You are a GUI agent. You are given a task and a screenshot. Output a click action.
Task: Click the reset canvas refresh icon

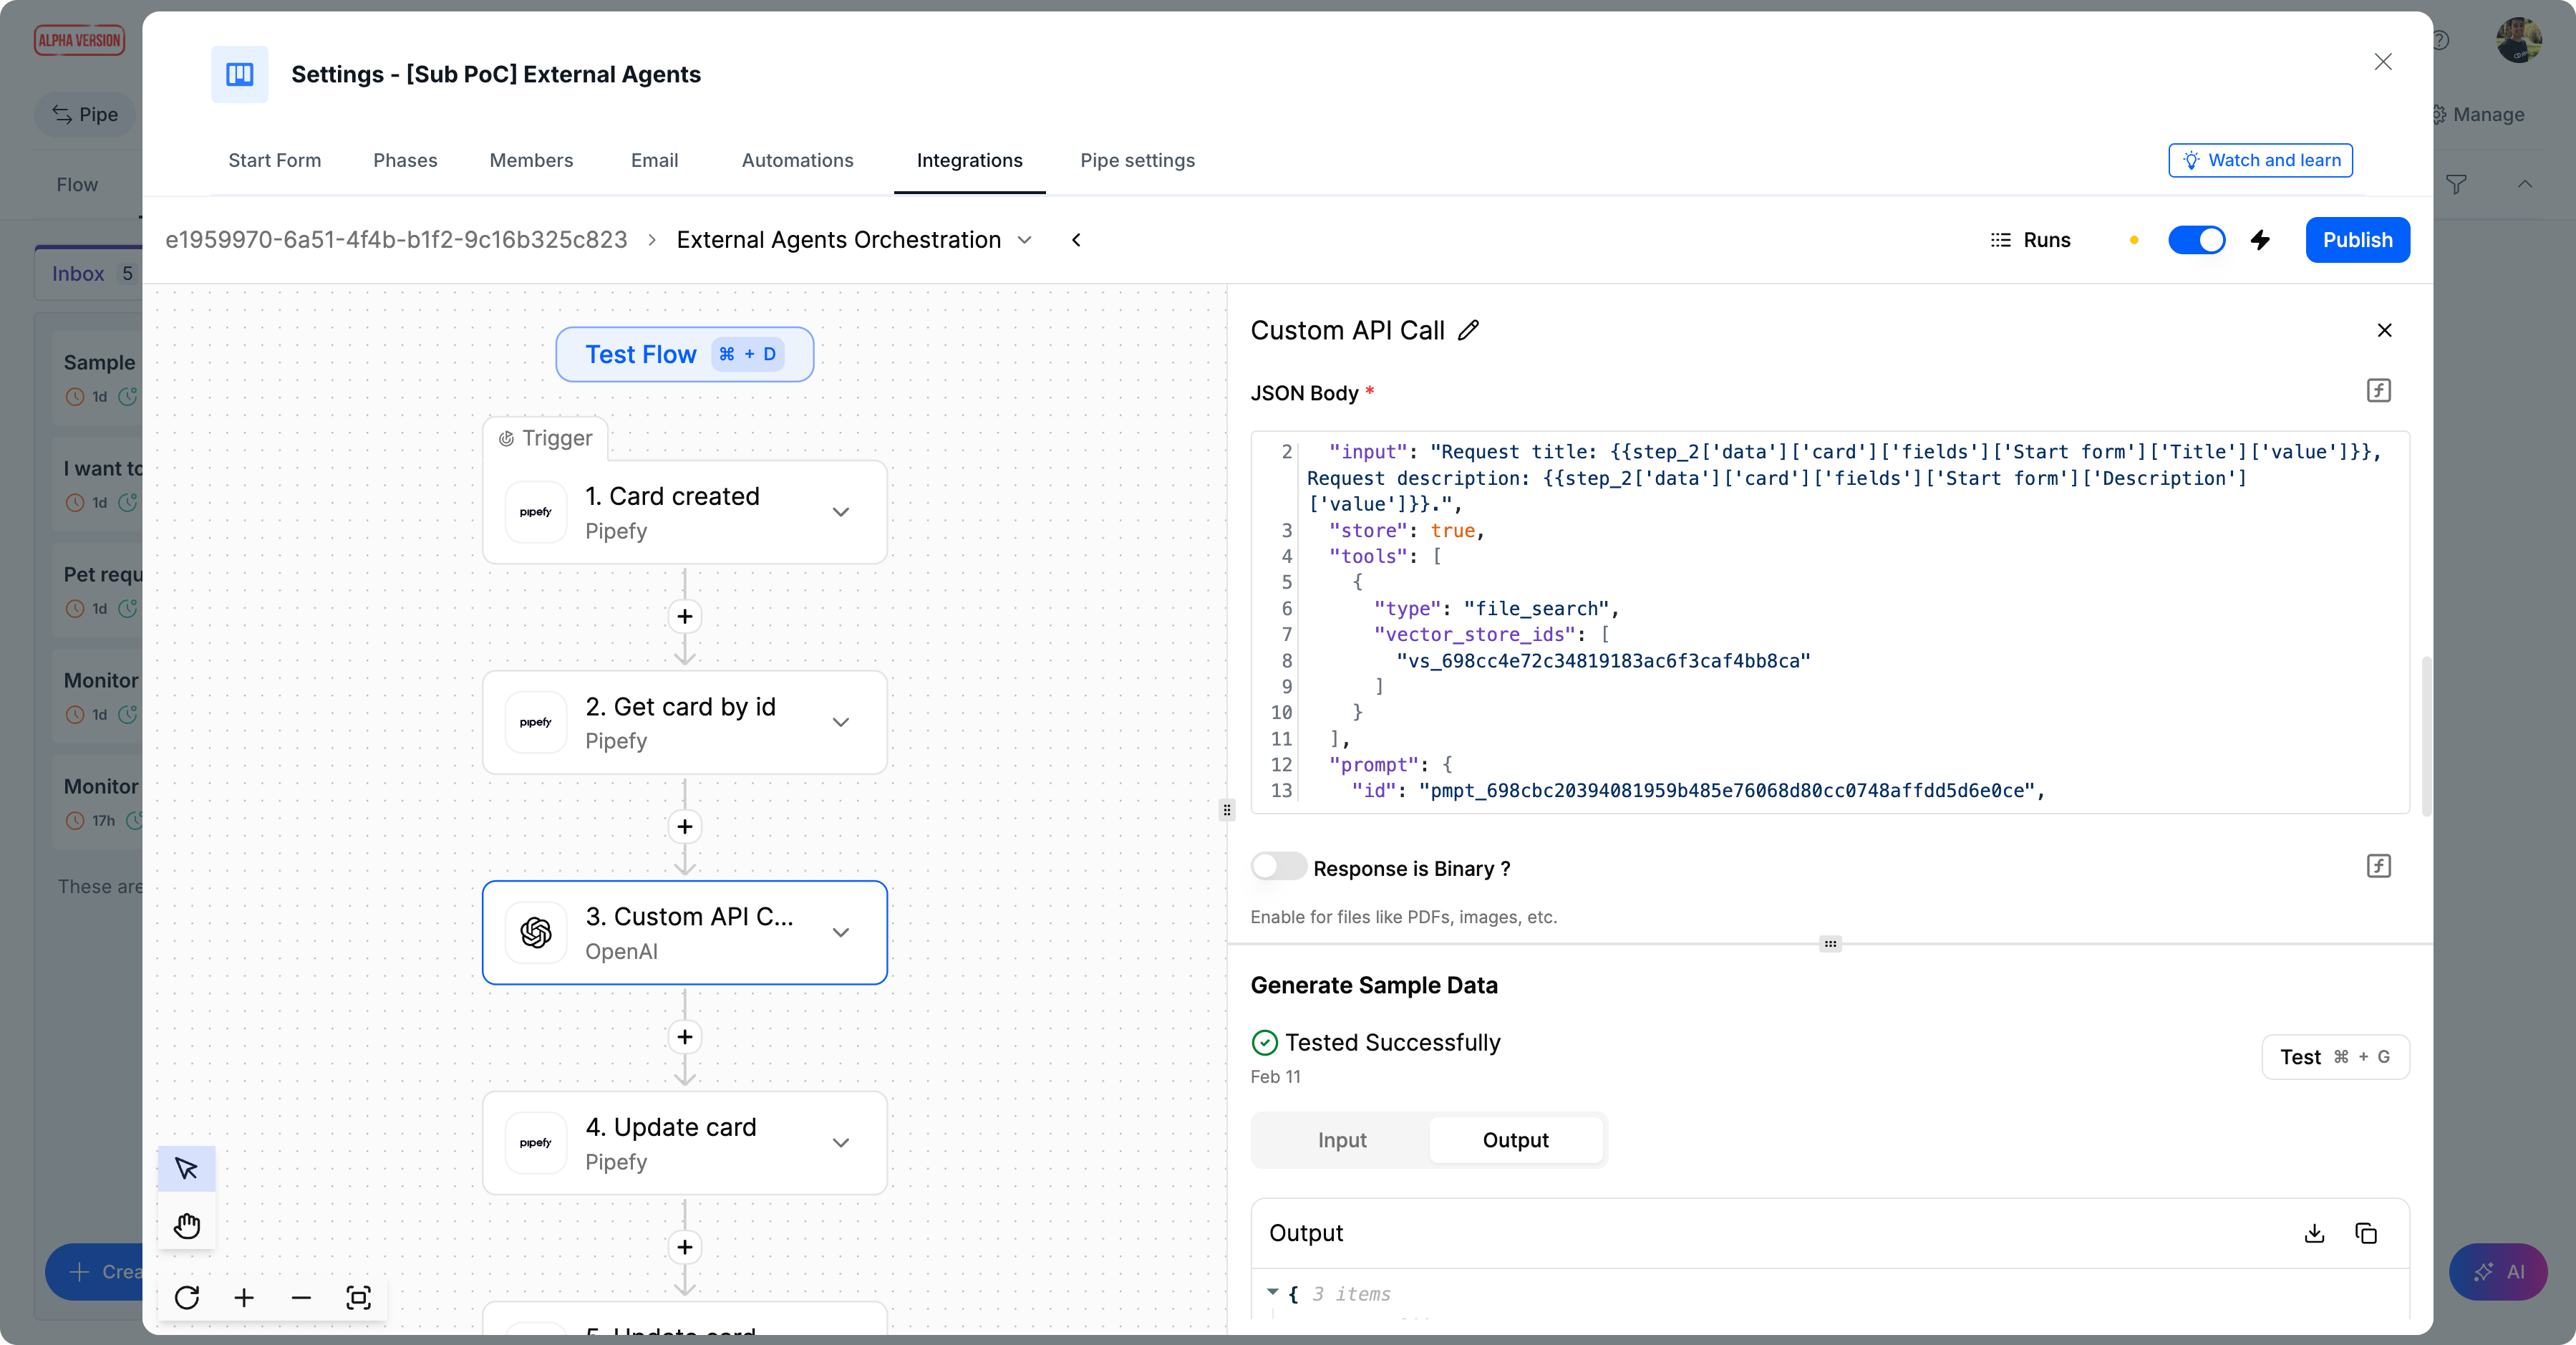(187, 1298)
